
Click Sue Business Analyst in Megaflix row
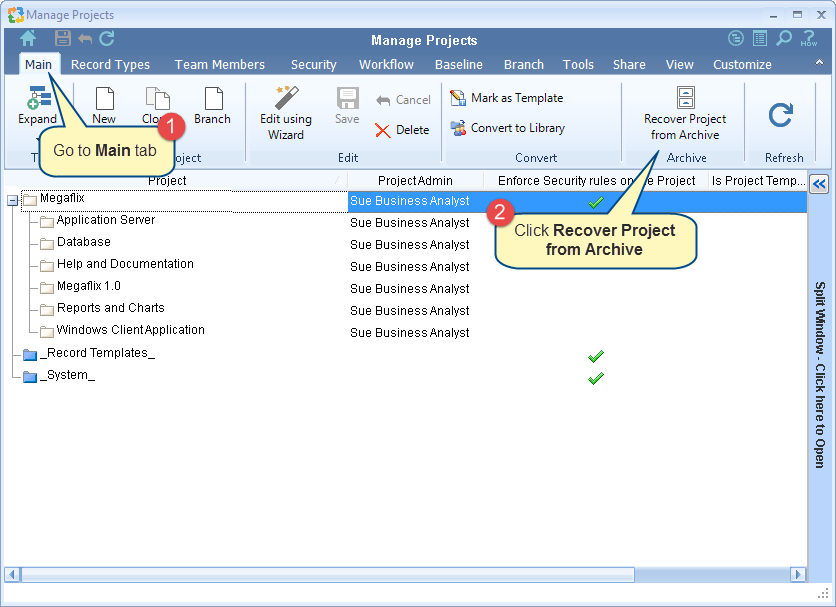pos(409,201)
